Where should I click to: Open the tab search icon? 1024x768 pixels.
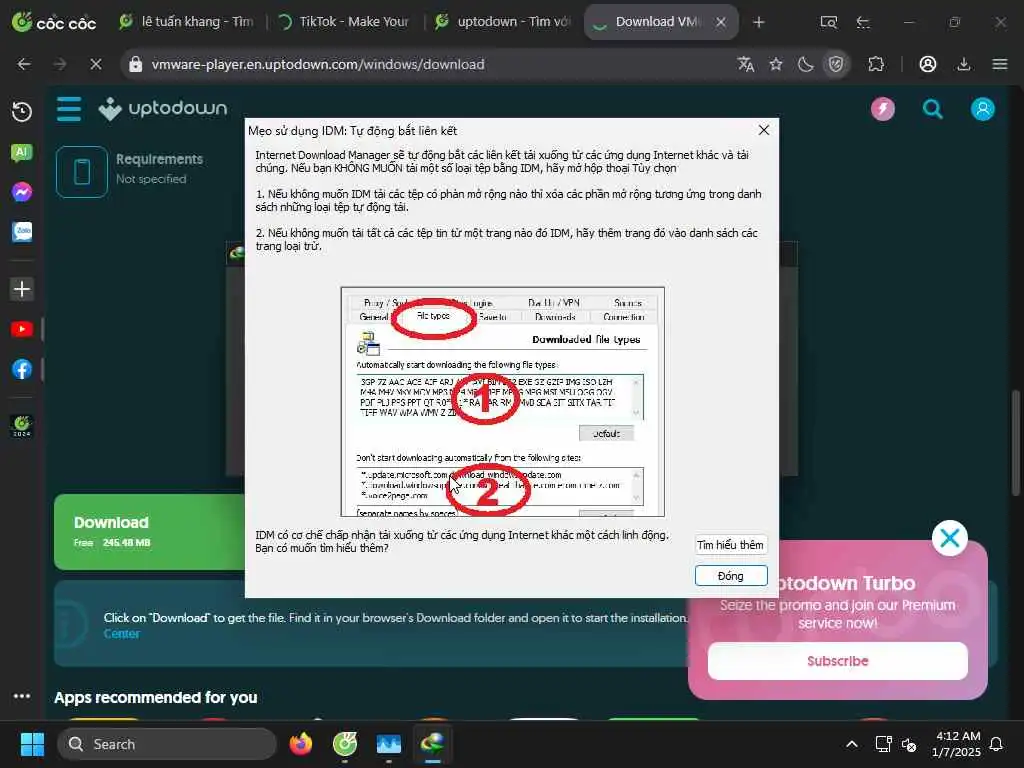pyautogui.click(x=828, y=22)
